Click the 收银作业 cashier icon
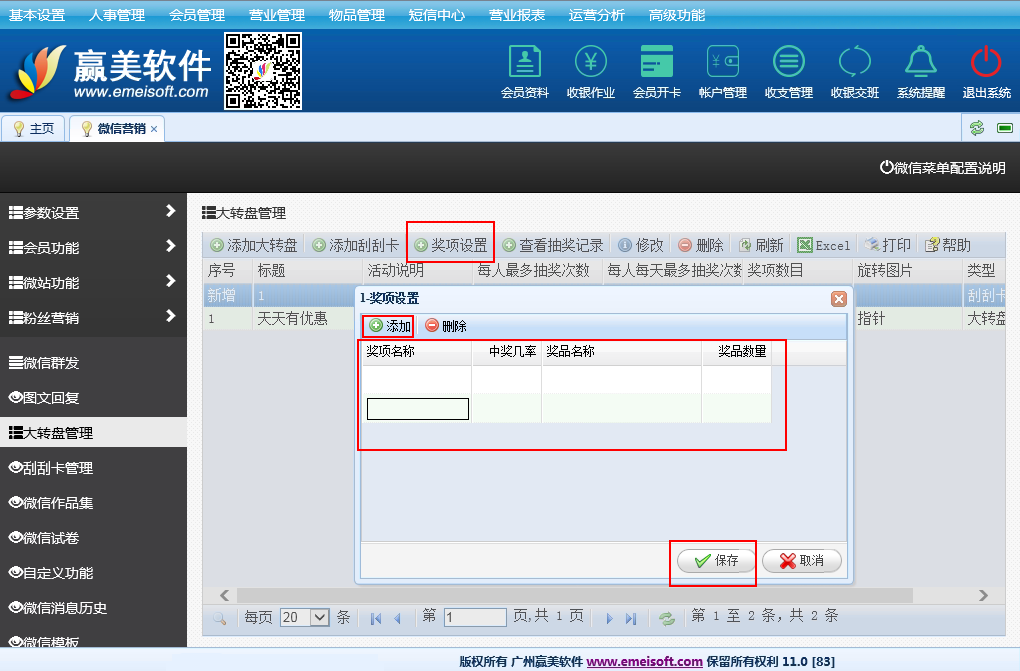 590,62
